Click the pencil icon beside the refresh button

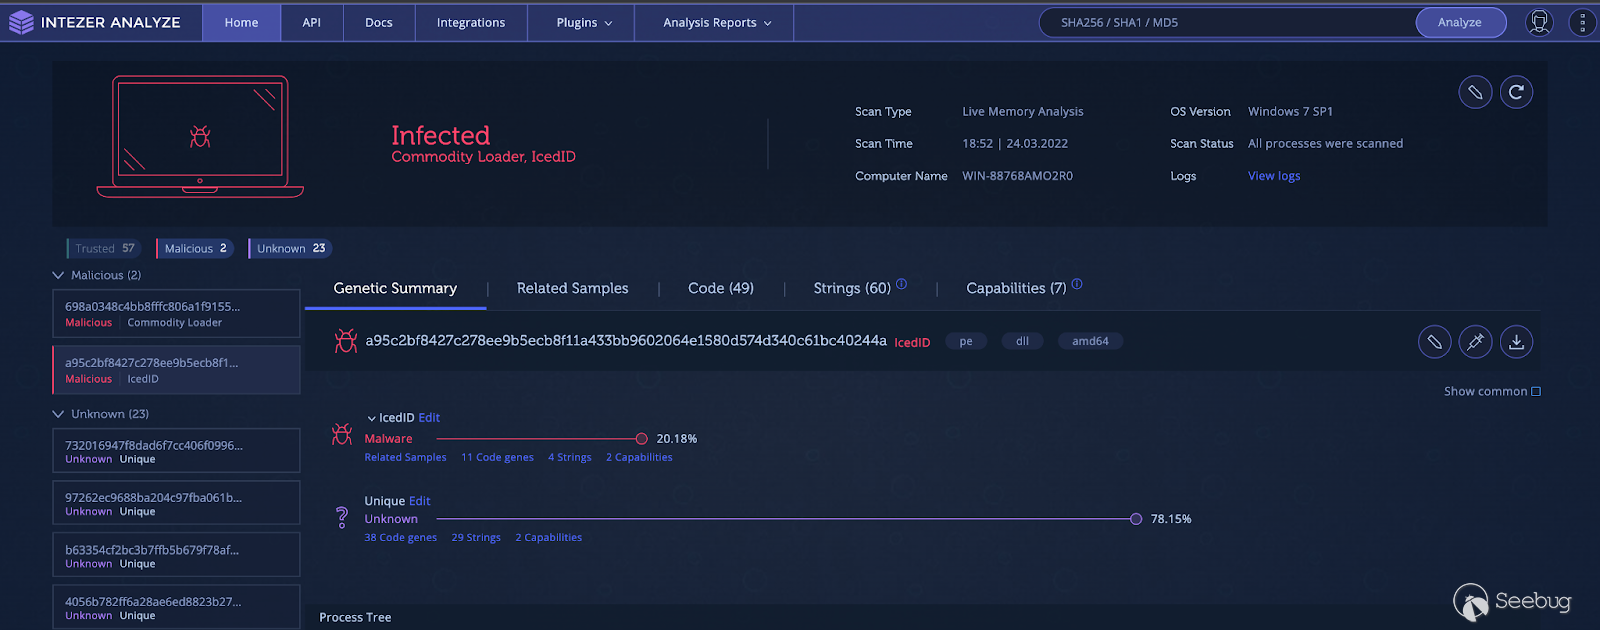click(1475, 92)
